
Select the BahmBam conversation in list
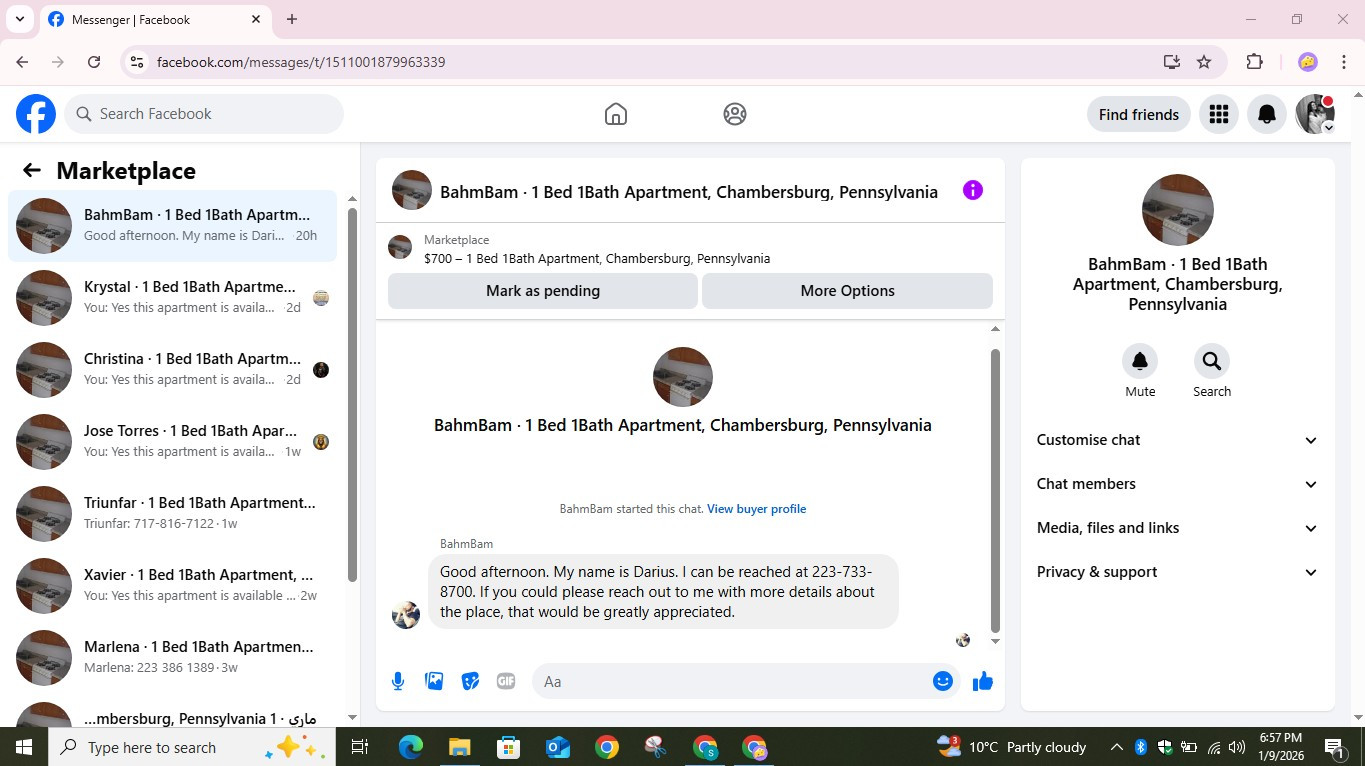[172, 226]
